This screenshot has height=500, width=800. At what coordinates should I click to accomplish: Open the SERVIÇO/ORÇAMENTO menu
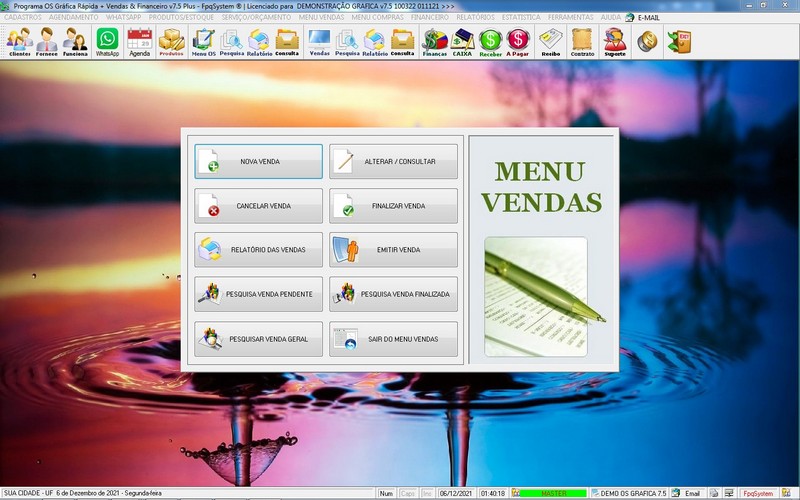(x=257, y=17)
